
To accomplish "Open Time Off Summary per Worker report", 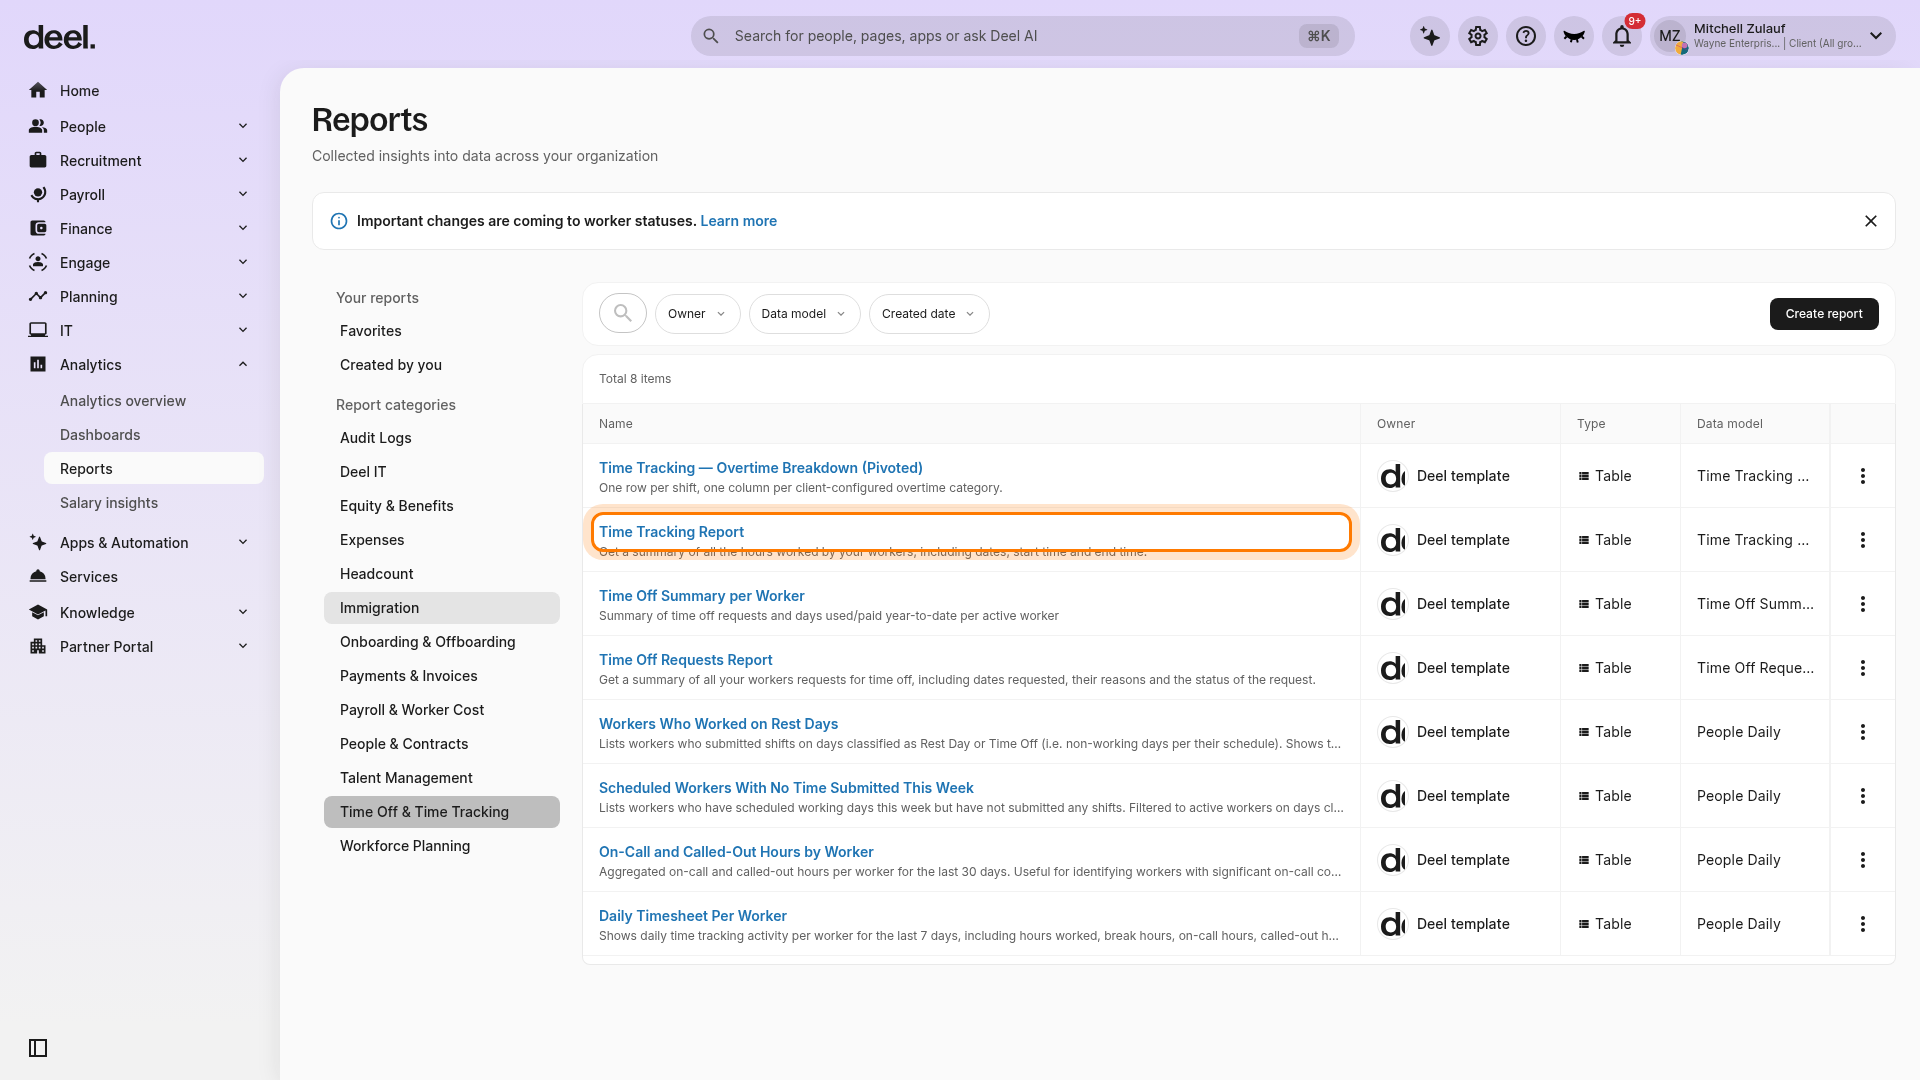I will tap(701, 596).
